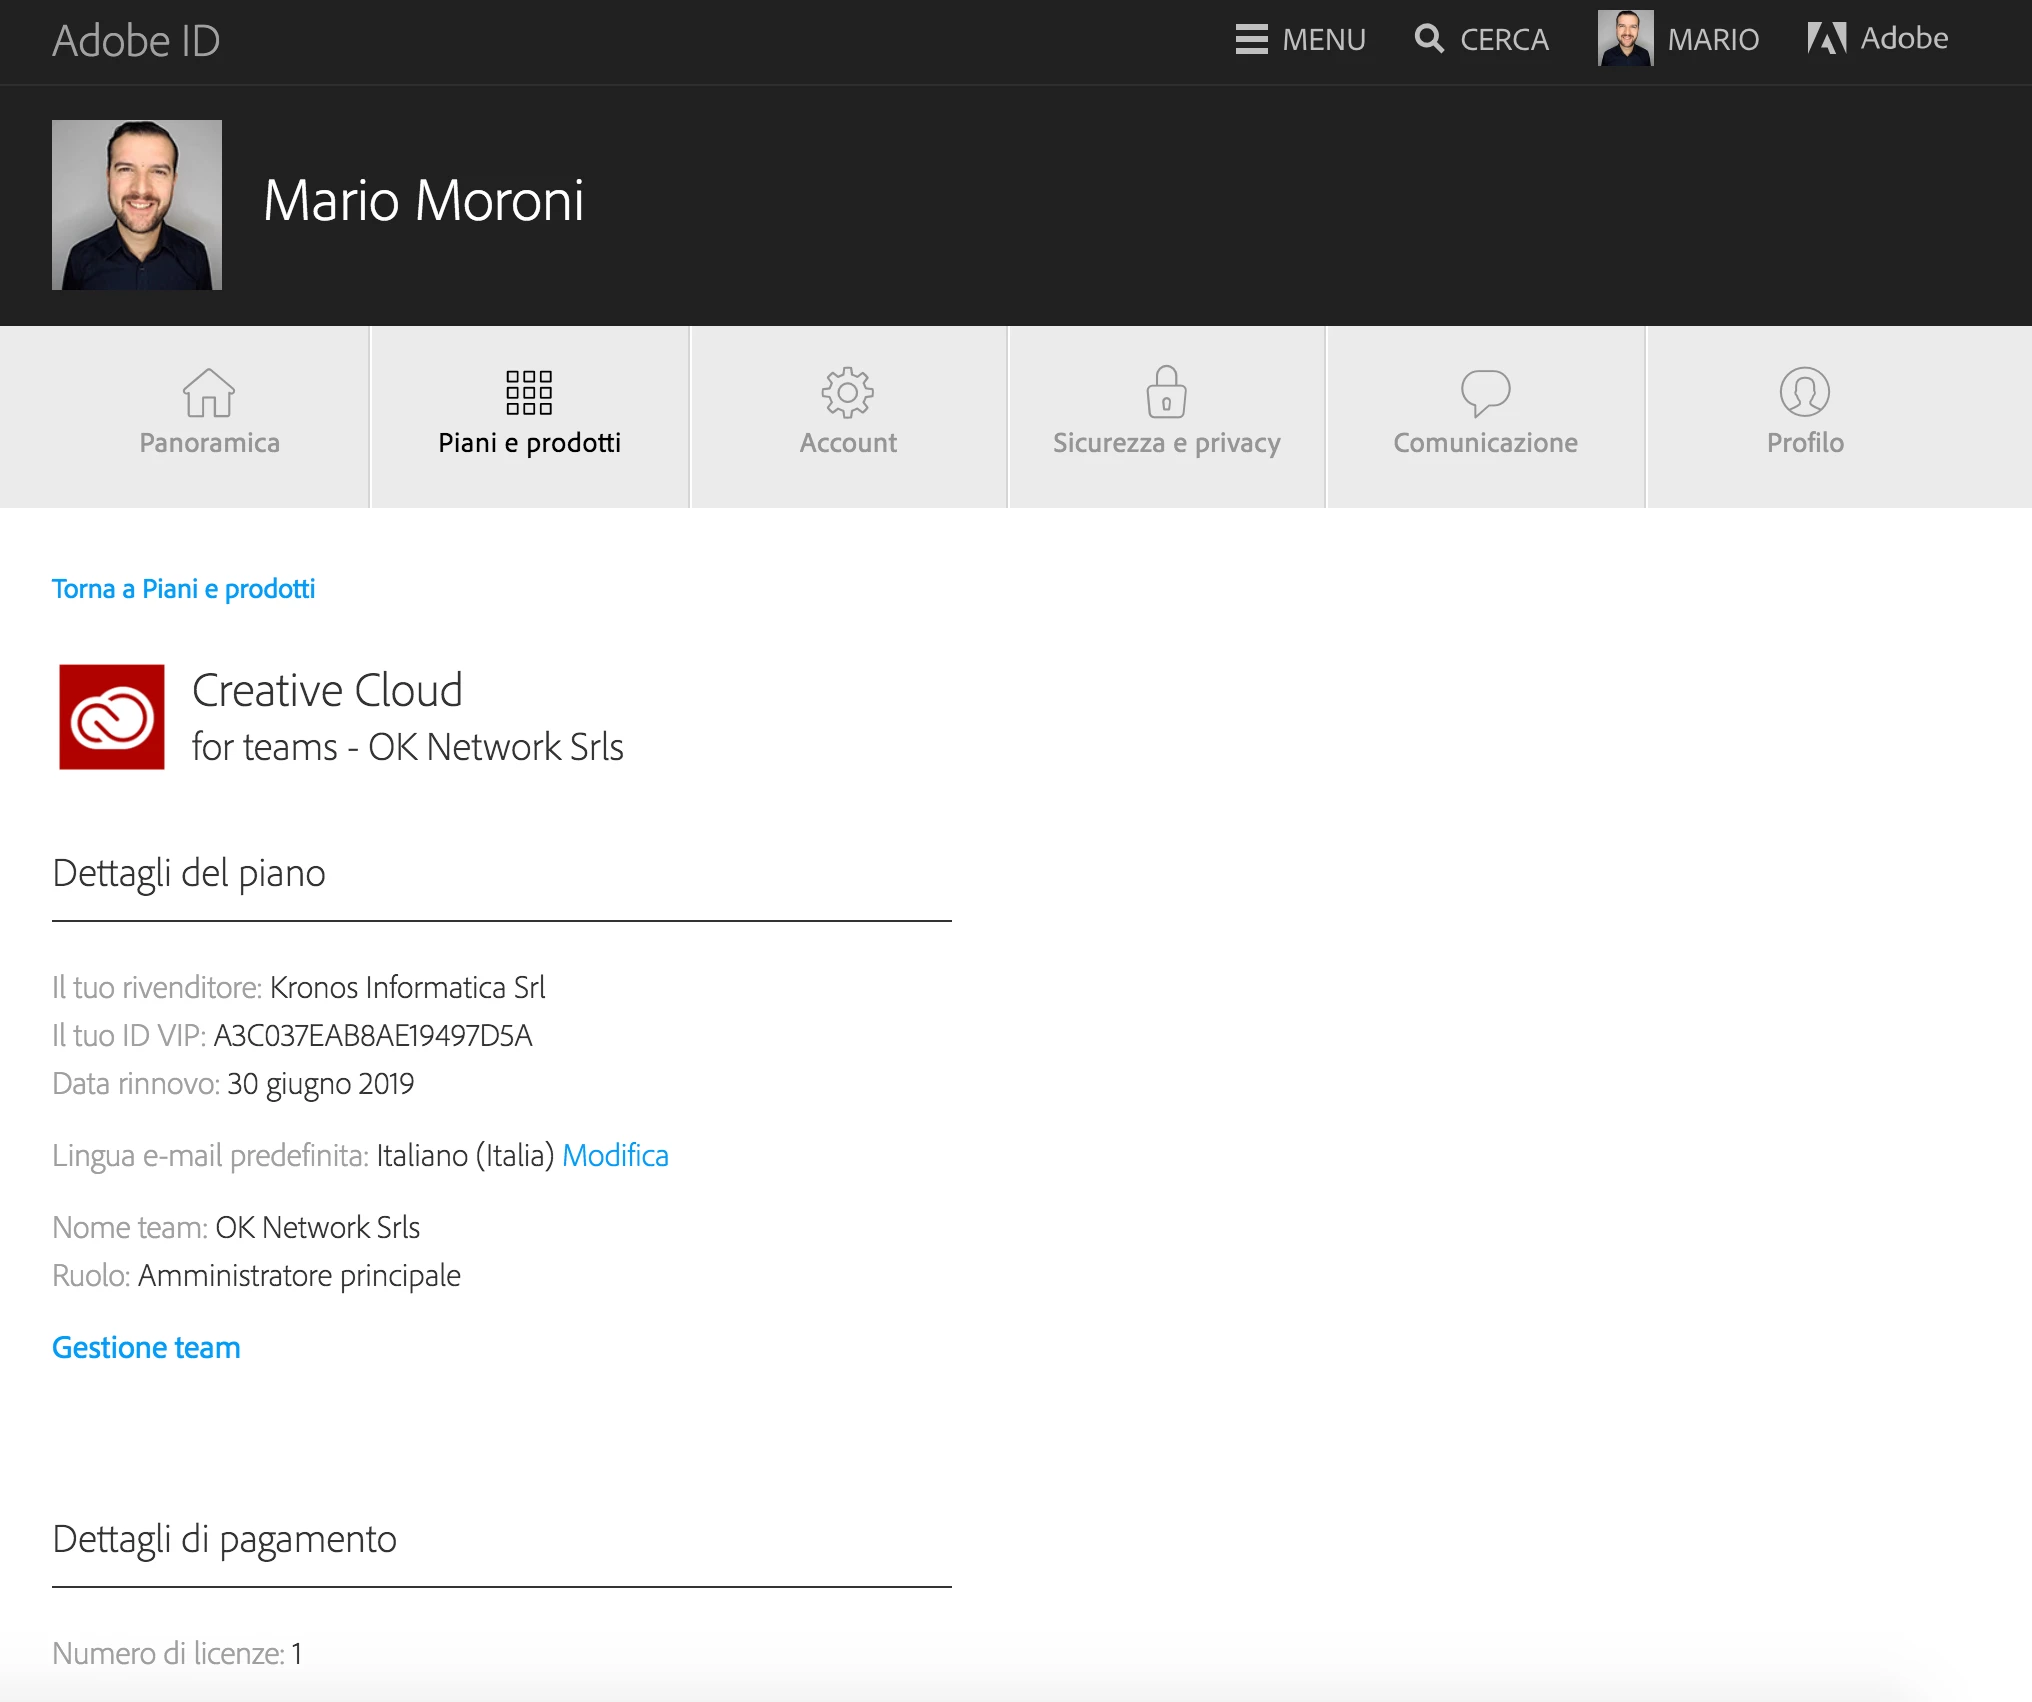
Task: Click the role Amministratore principale
Action: pyautogui.click(x=299, y=1275)
